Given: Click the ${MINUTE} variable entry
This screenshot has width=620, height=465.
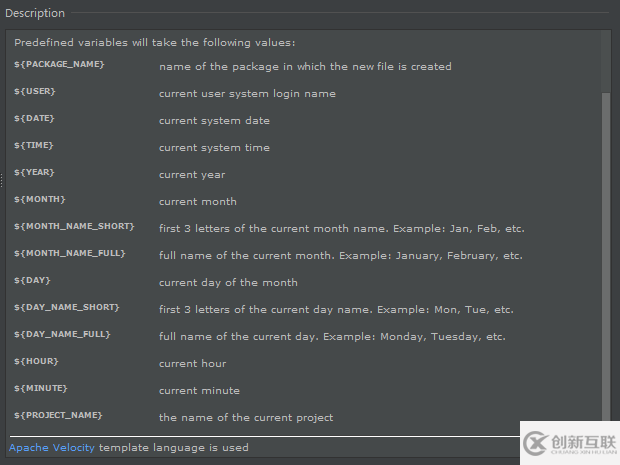Looking at the screenshot, I should pyautogui.click(x=42, y=389).
